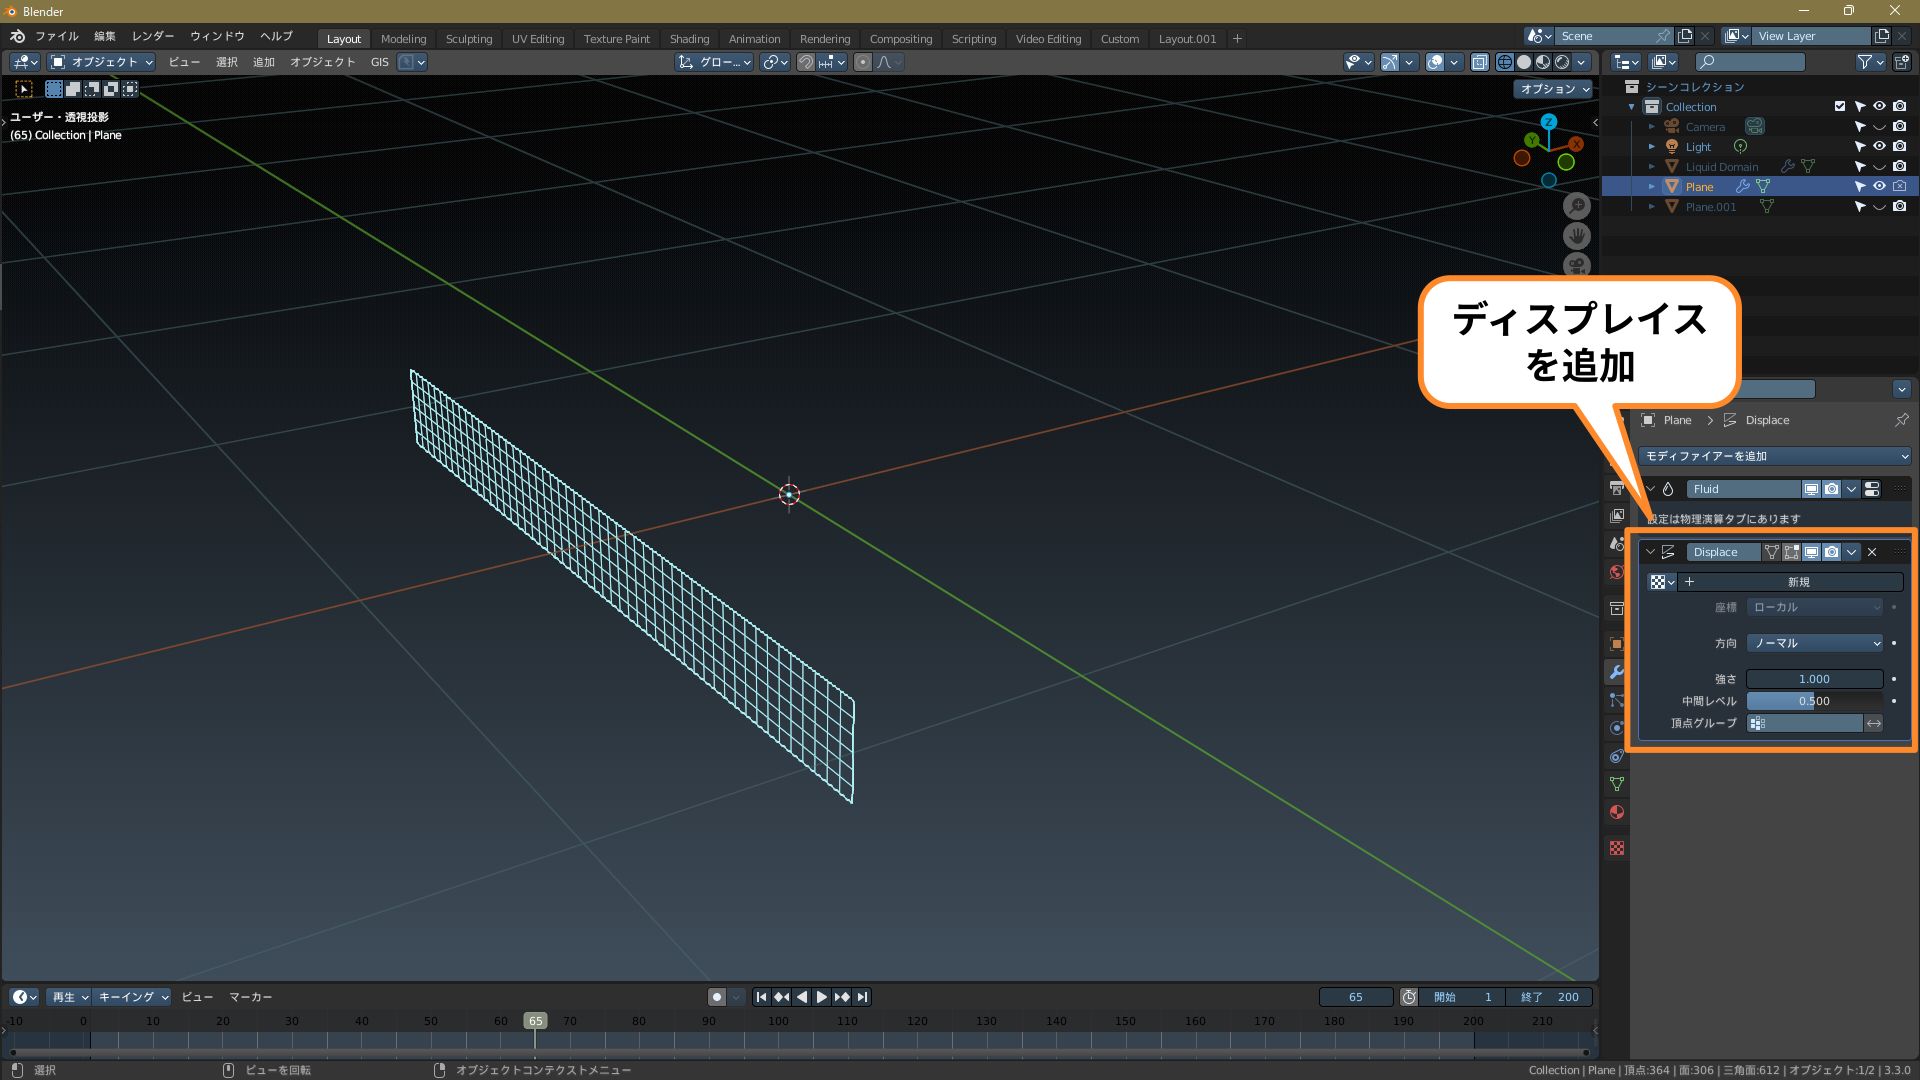
Task: Click the オプション button in viewport
Action: click(1553, 89)
